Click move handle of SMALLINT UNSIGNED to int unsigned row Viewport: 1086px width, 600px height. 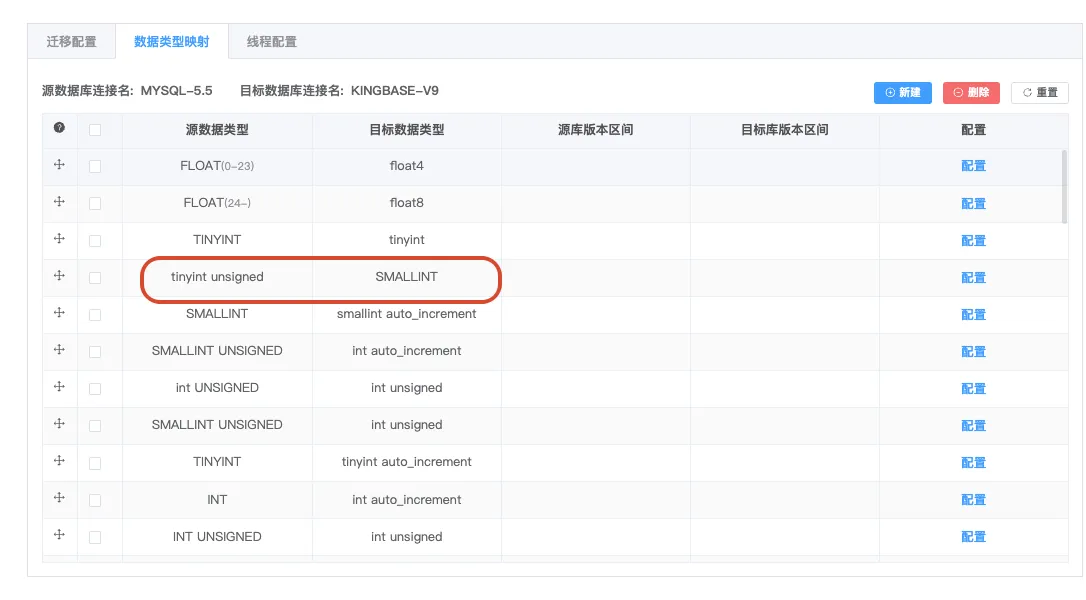click(x=60, y=424)
